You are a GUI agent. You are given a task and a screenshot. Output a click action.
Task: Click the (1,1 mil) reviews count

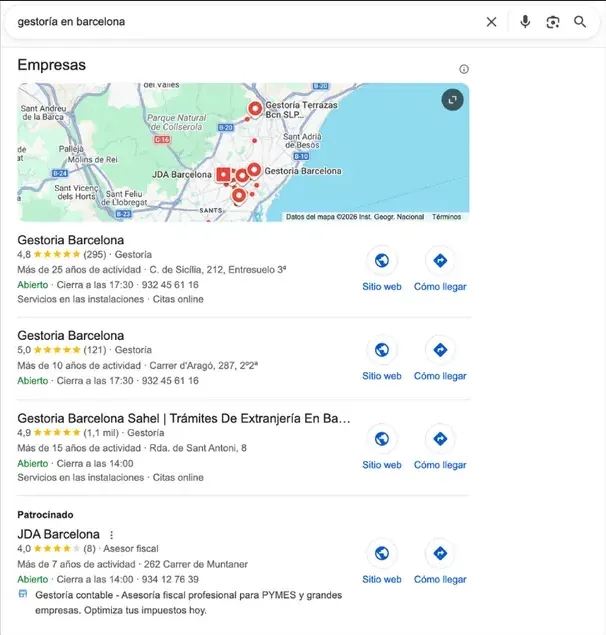101,433
